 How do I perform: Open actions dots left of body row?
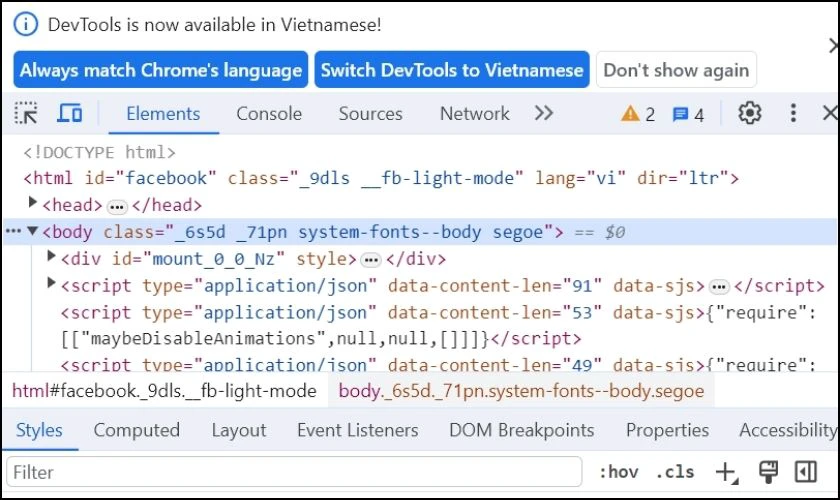click(13, 232)
